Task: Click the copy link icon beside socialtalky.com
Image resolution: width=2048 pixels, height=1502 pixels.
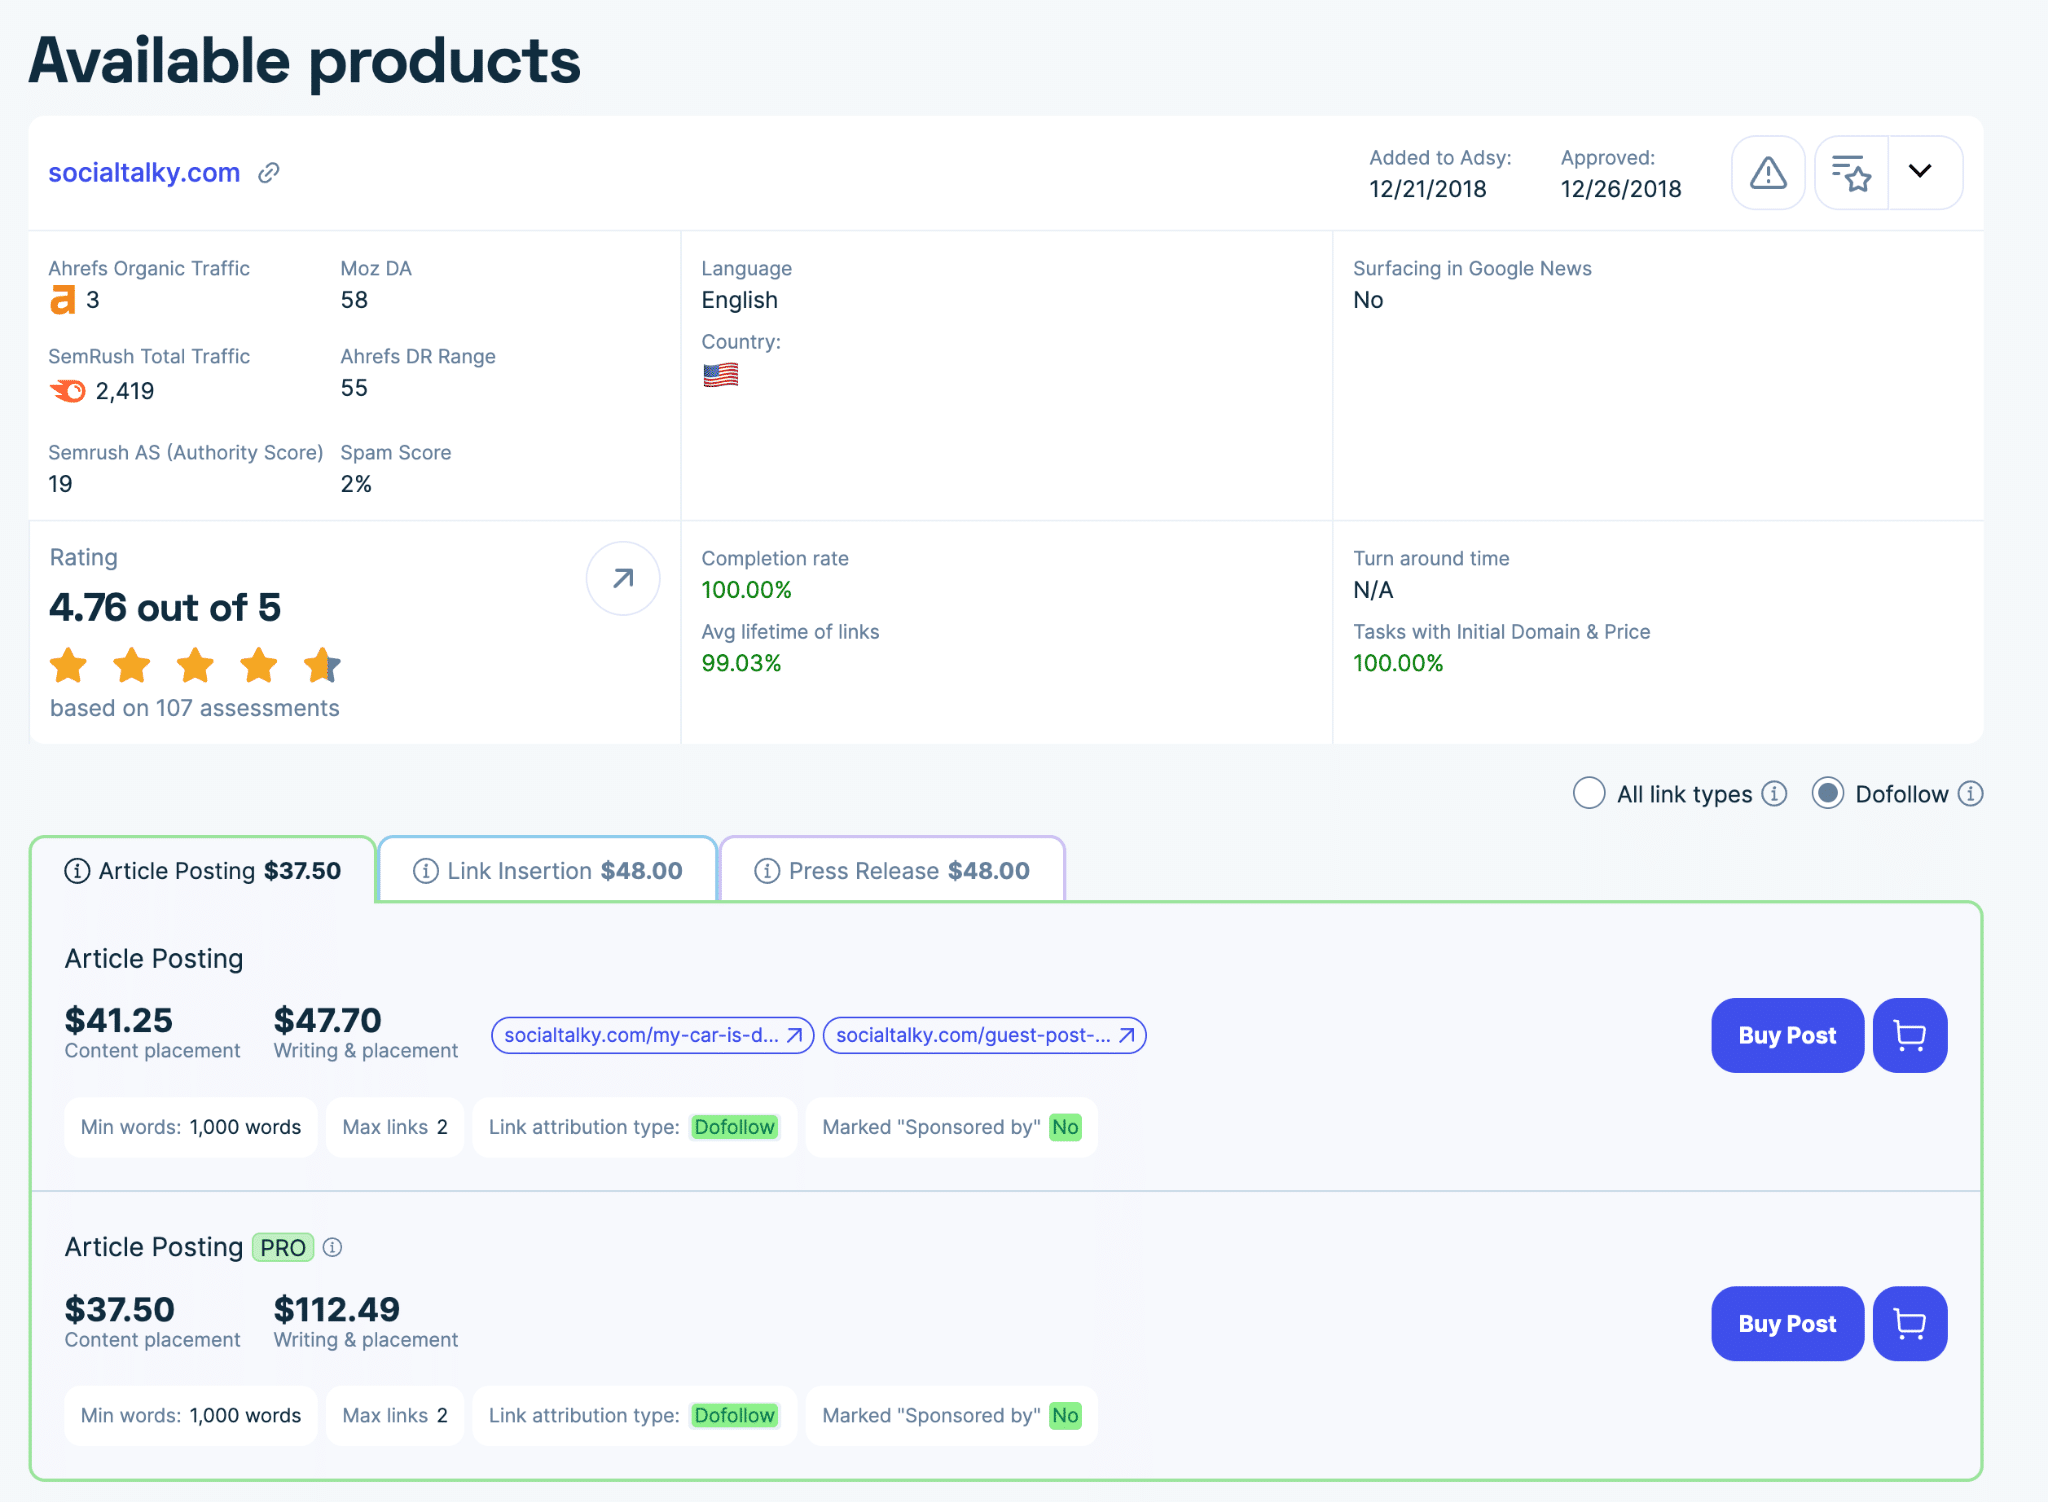Action: click(x=268, y=173)
